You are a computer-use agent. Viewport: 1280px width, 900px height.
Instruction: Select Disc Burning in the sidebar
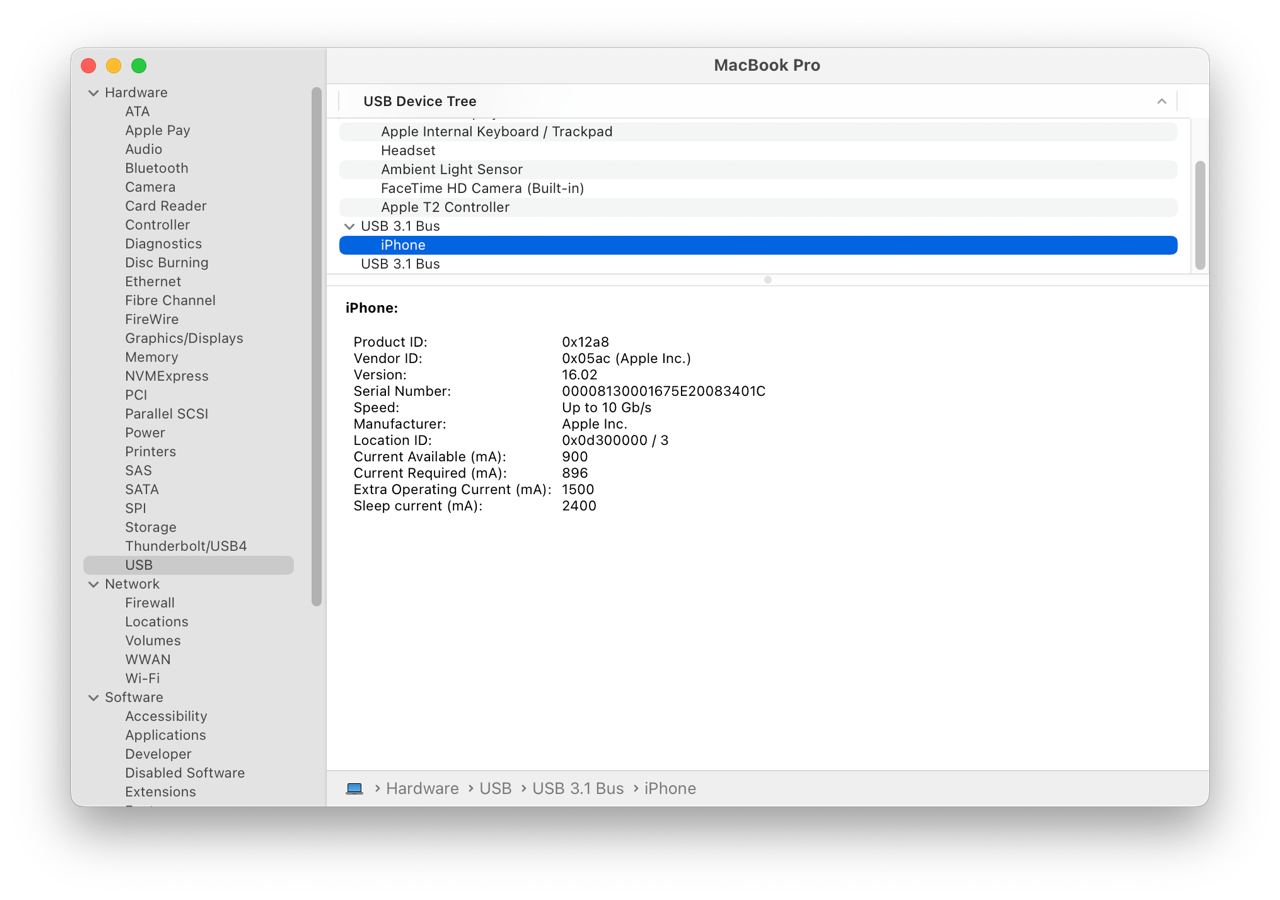(x=166, y=263)
